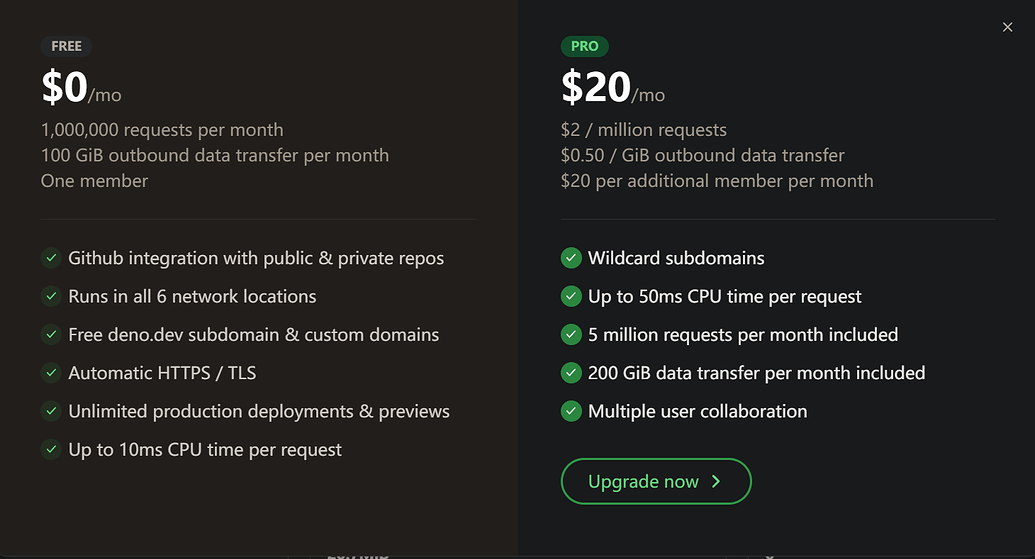Click checkmark beside Multiple user collaboration
The height and width of the screenshot is (559, 1035).
click(x=571, y=411)
